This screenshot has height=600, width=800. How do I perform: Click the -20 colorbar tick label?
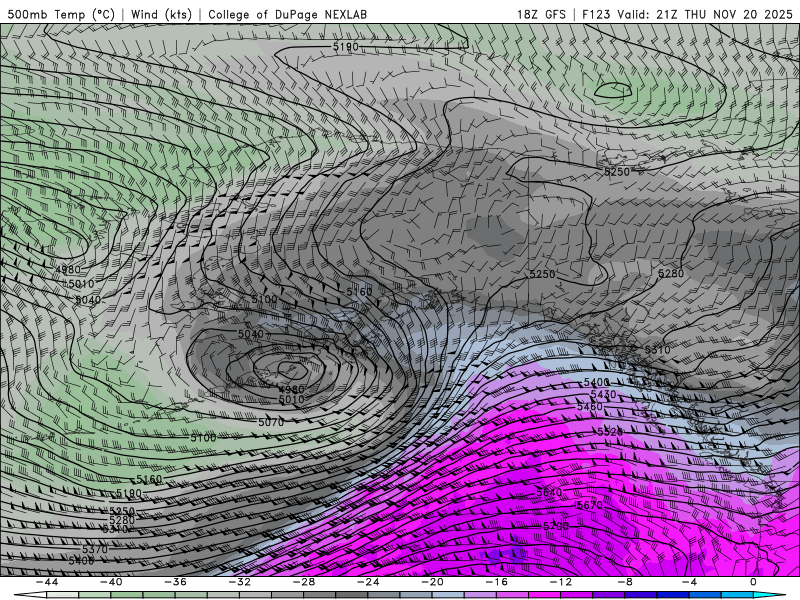click(432, 582)
